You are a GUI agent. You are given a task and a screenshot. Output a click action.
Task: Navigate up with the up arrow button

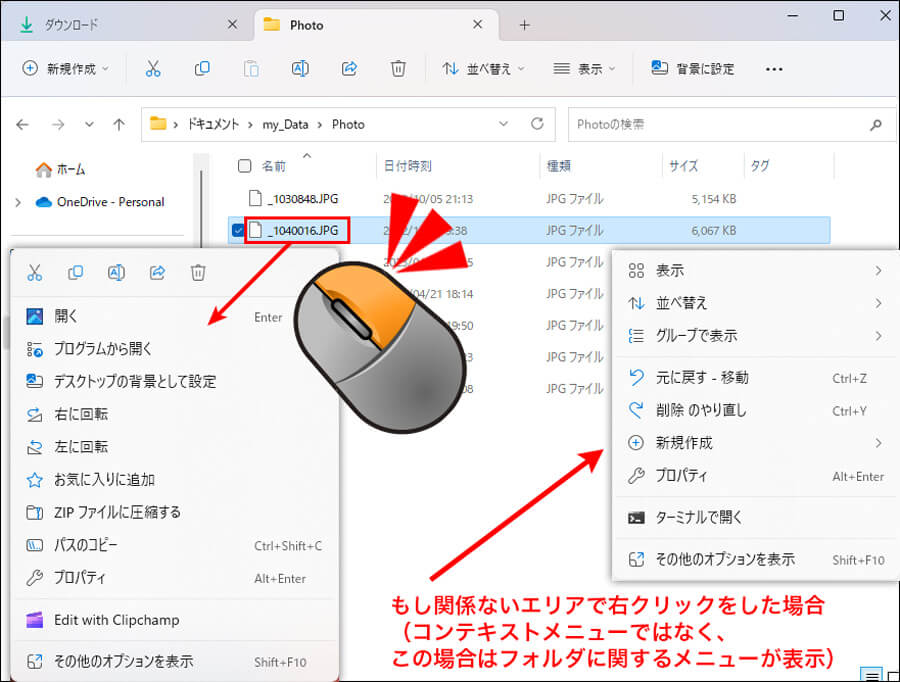point(119,125)
